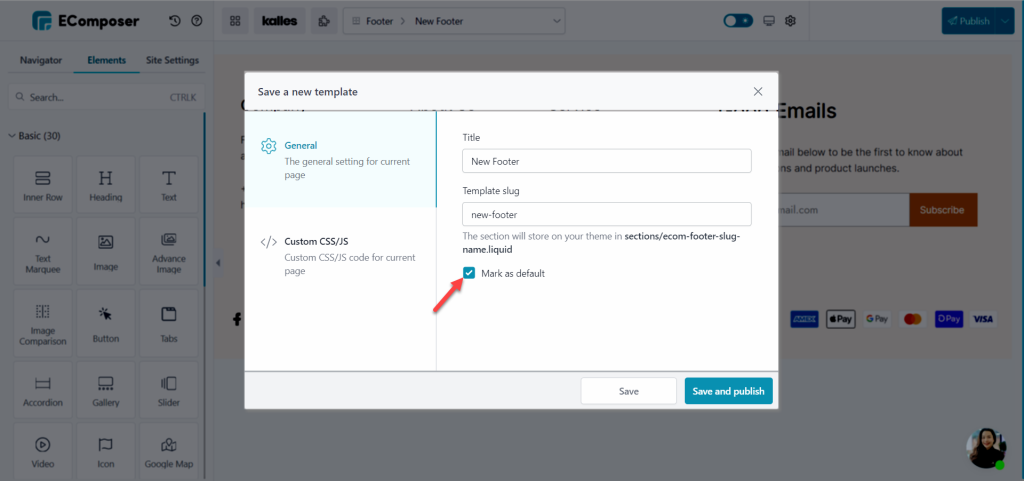Click the Facebook icon in footer
Viewport: 1024px width, 481px height.
[236, 319]
